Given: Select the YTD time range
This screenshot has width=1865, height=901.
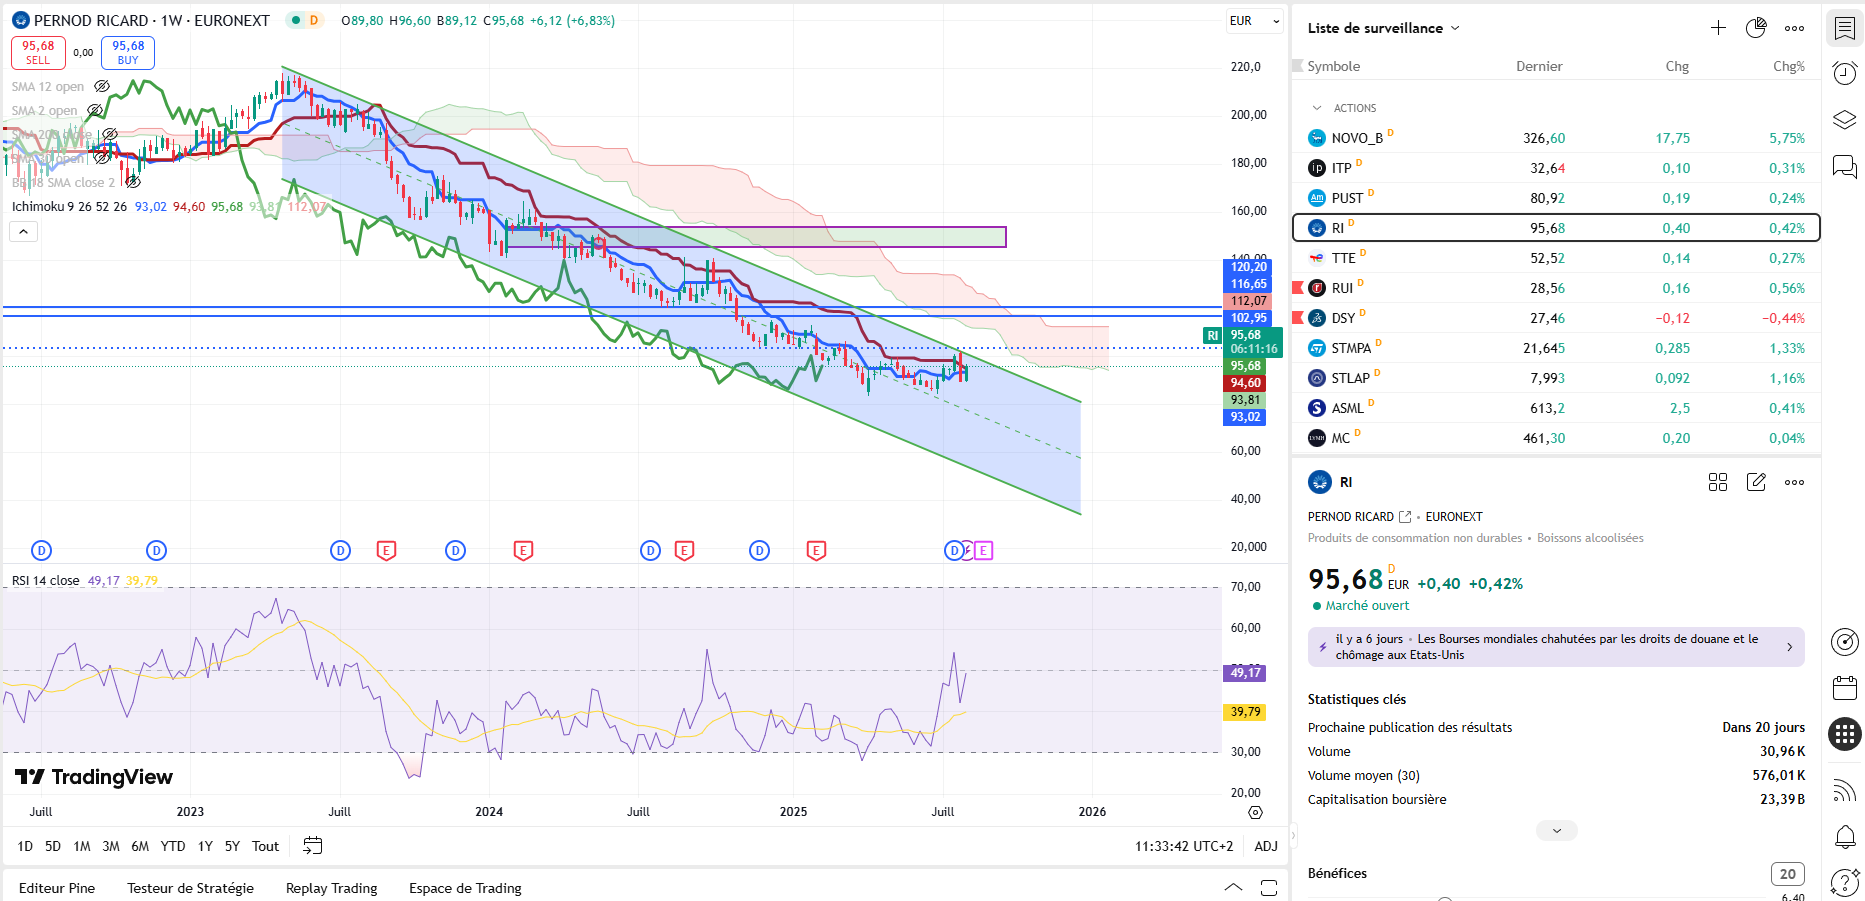Looking at the screenshot, I should pyautogui.click(x=173, y=846).
